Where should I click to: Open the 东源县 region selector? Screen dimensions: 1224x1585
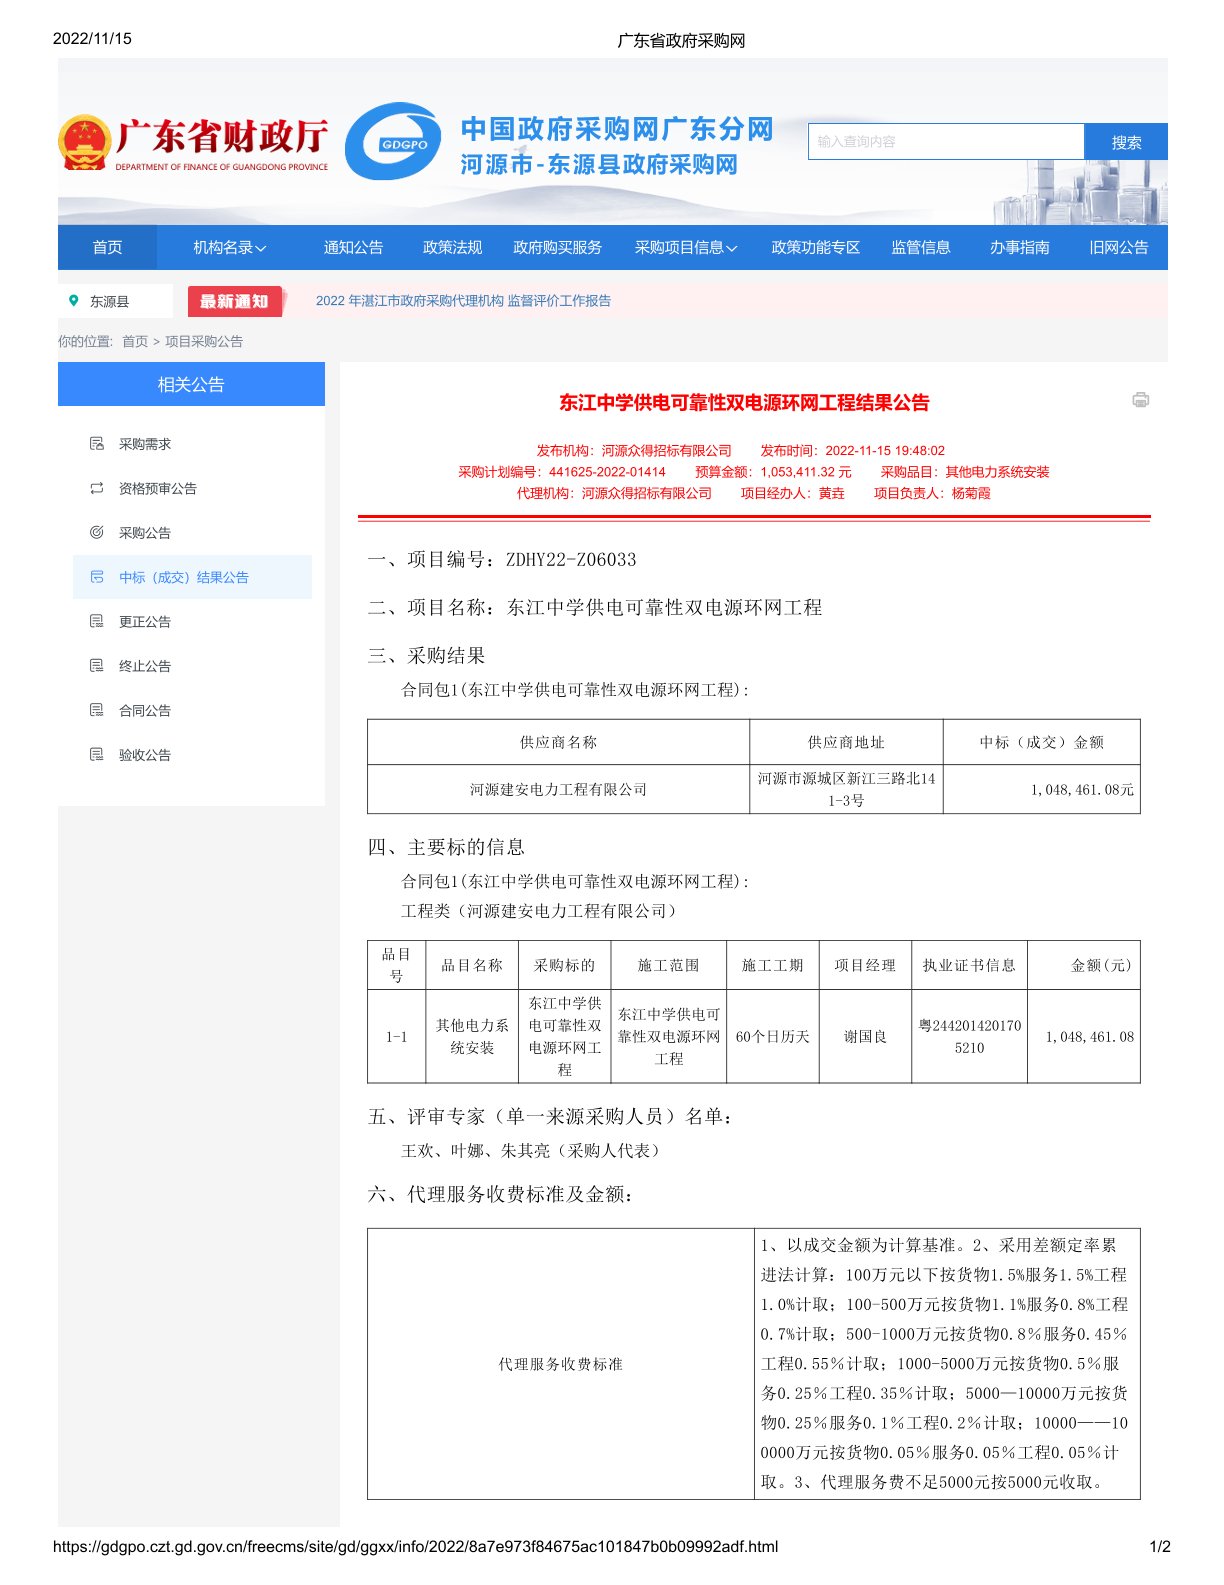(x=109, y=301)
